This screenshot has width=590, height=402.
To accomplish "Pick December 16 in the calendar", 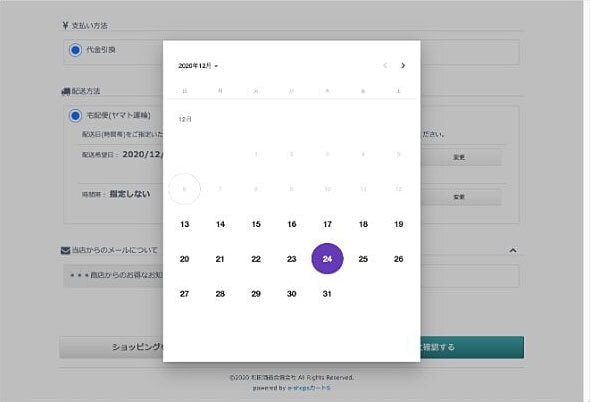I will coord(292,224).
